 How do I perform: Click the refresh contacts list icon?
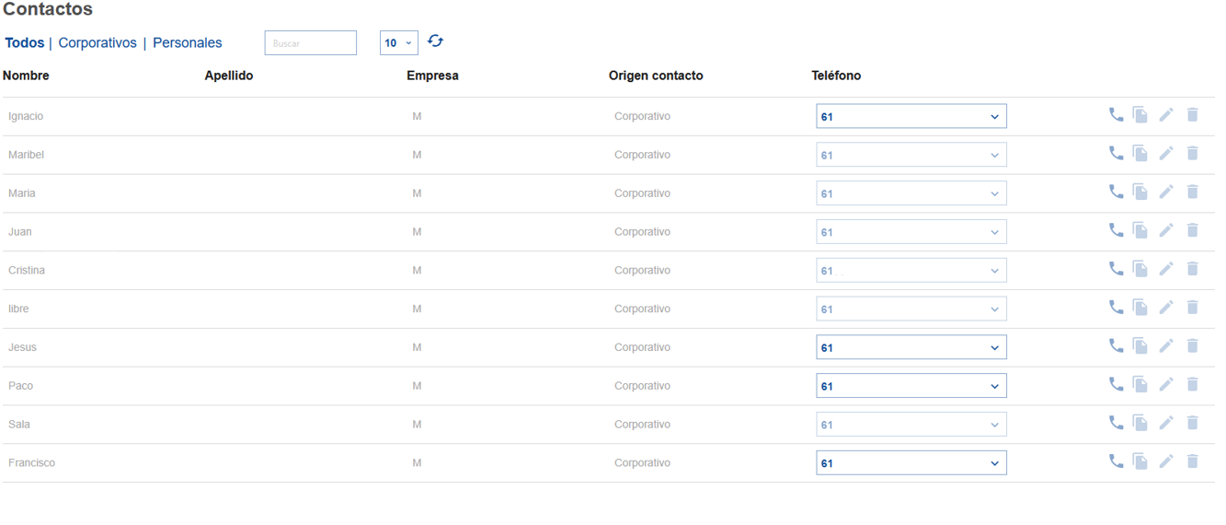click(x=435, y=41)
